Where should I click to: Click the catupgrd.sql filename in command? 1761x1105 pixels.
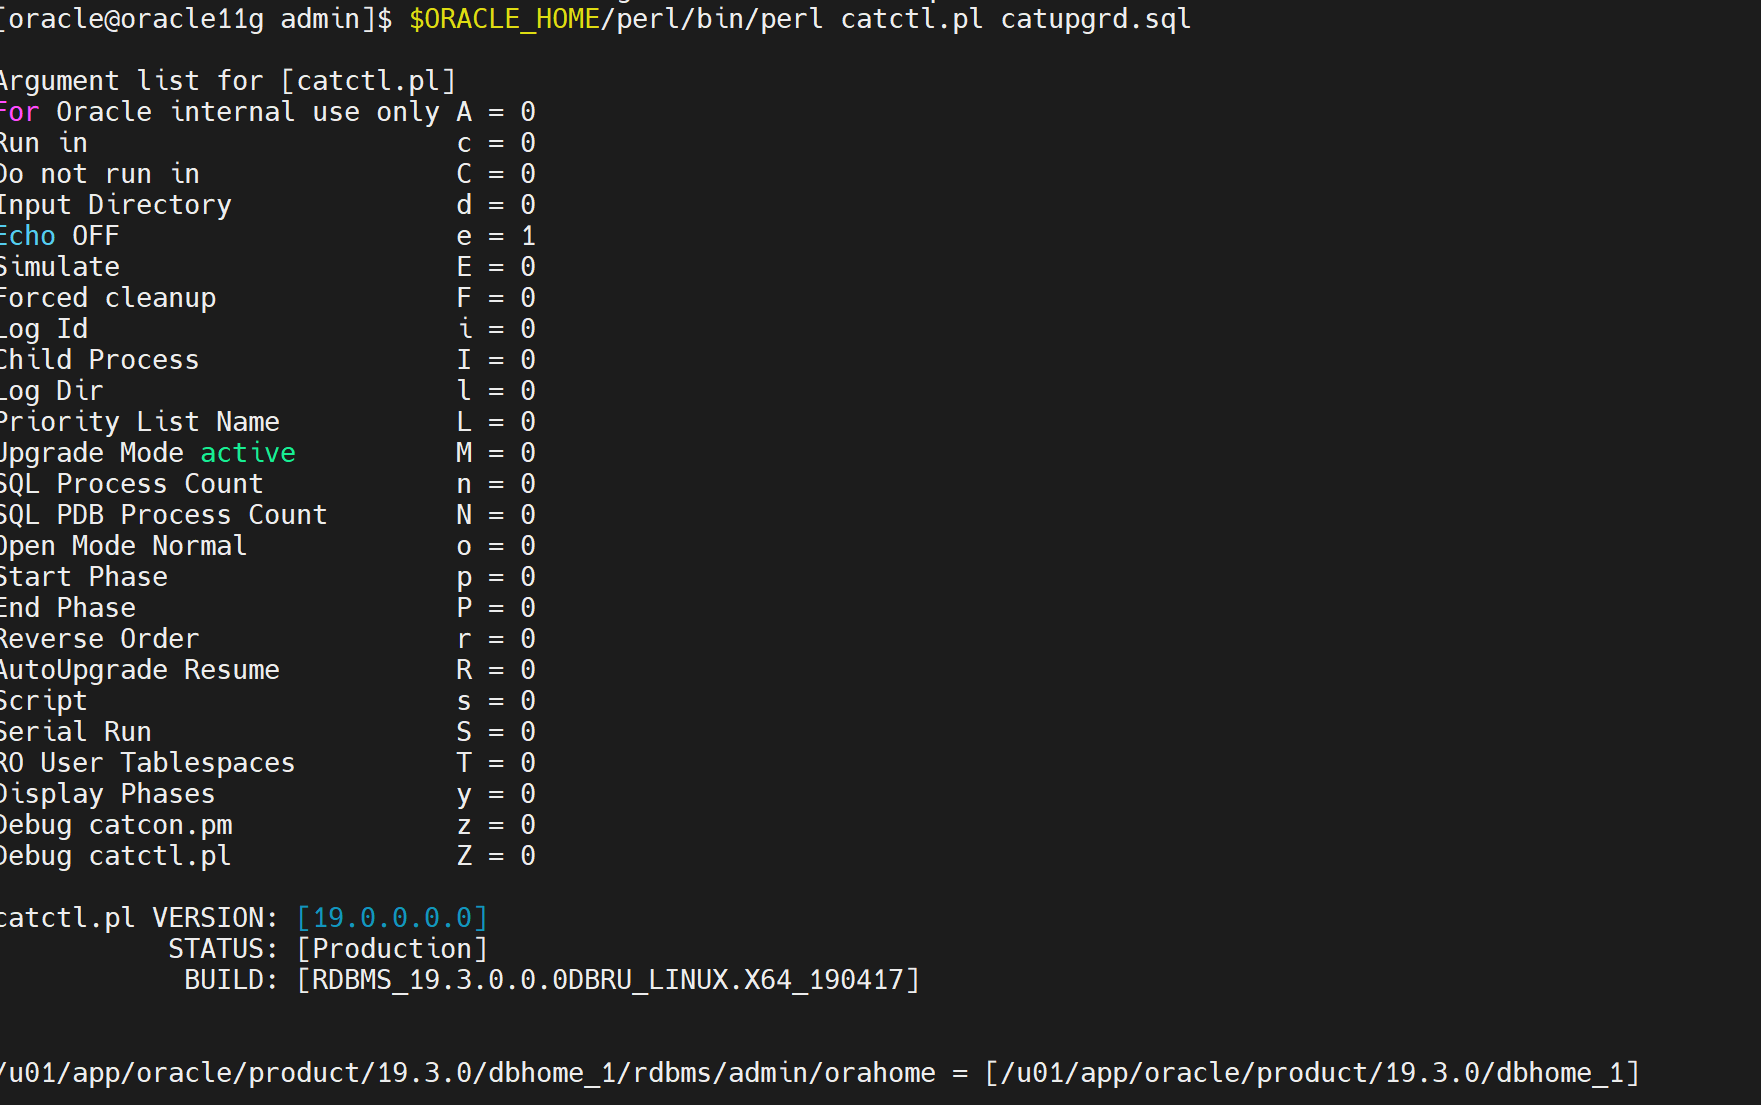point(1096,19)
